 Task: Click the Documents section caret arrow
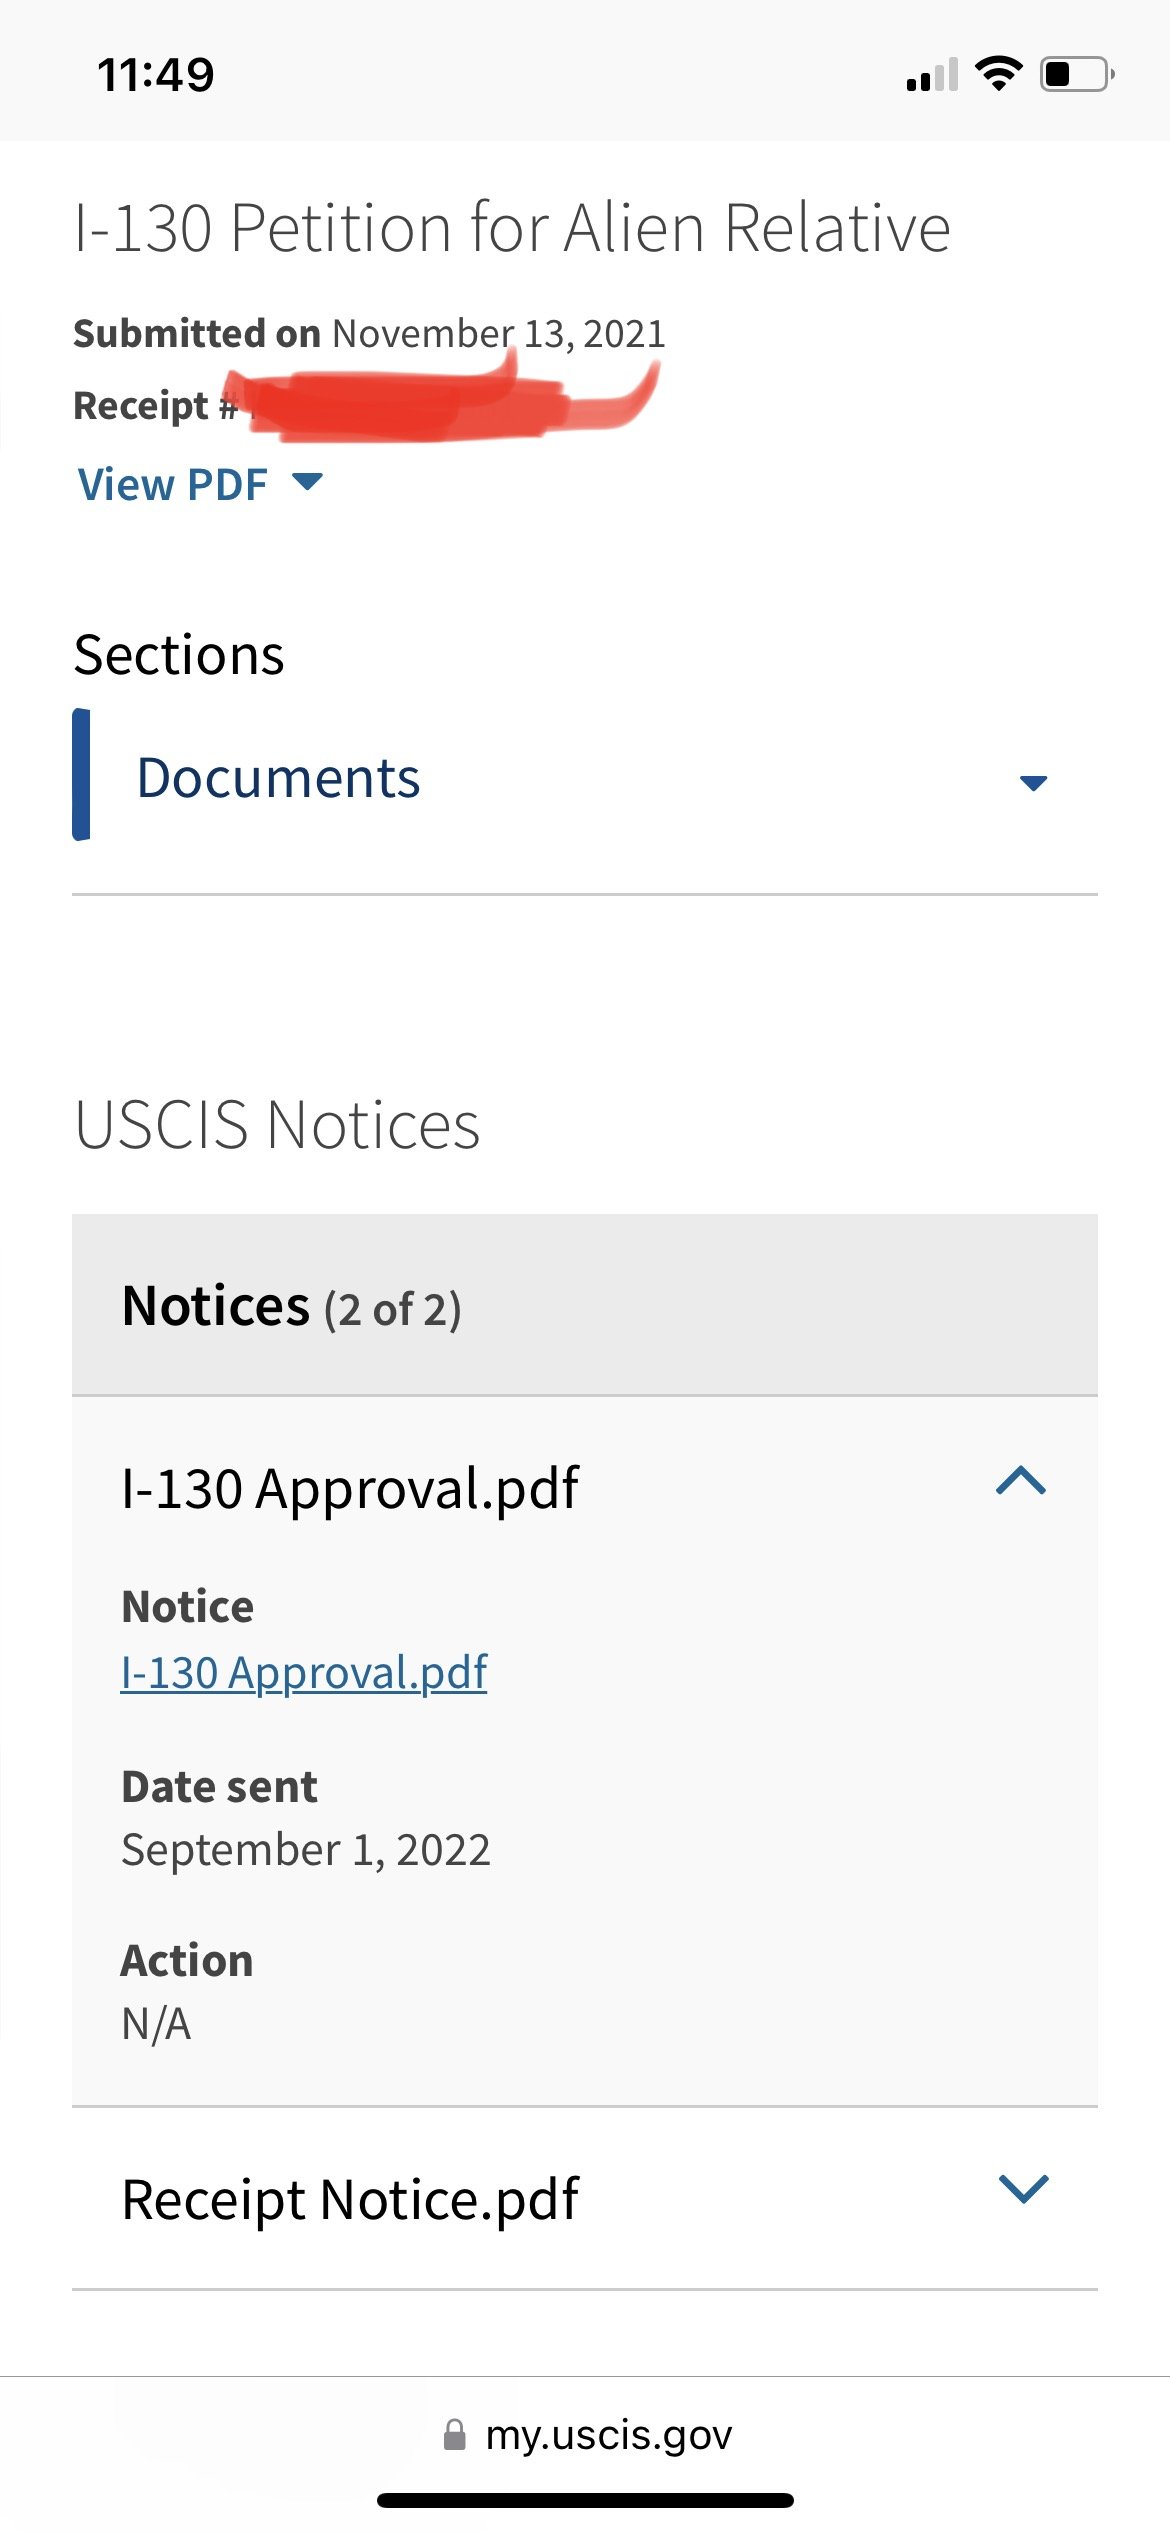click(x=1033, y=782)
